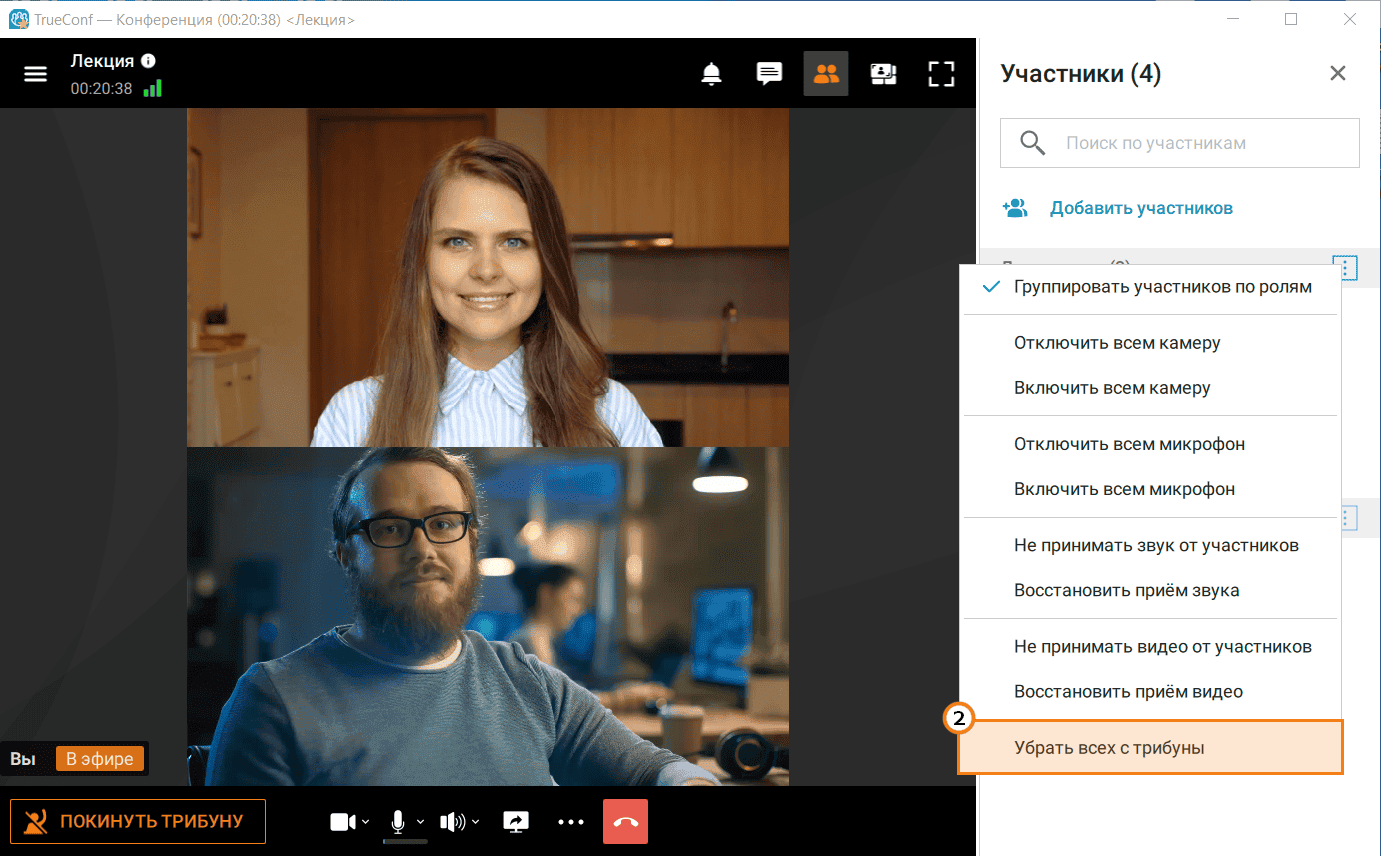
Task: Click the add participants icon
Action: (x=1015, y=208)
